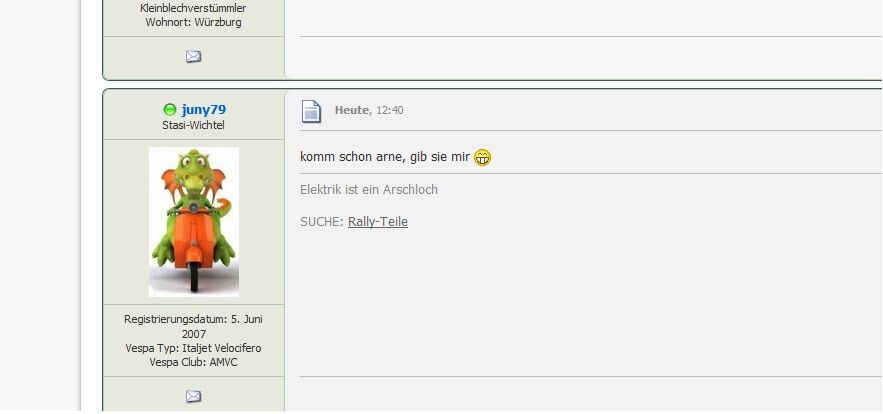Click the Stasi-Wichtel user title

click(193, 125)
